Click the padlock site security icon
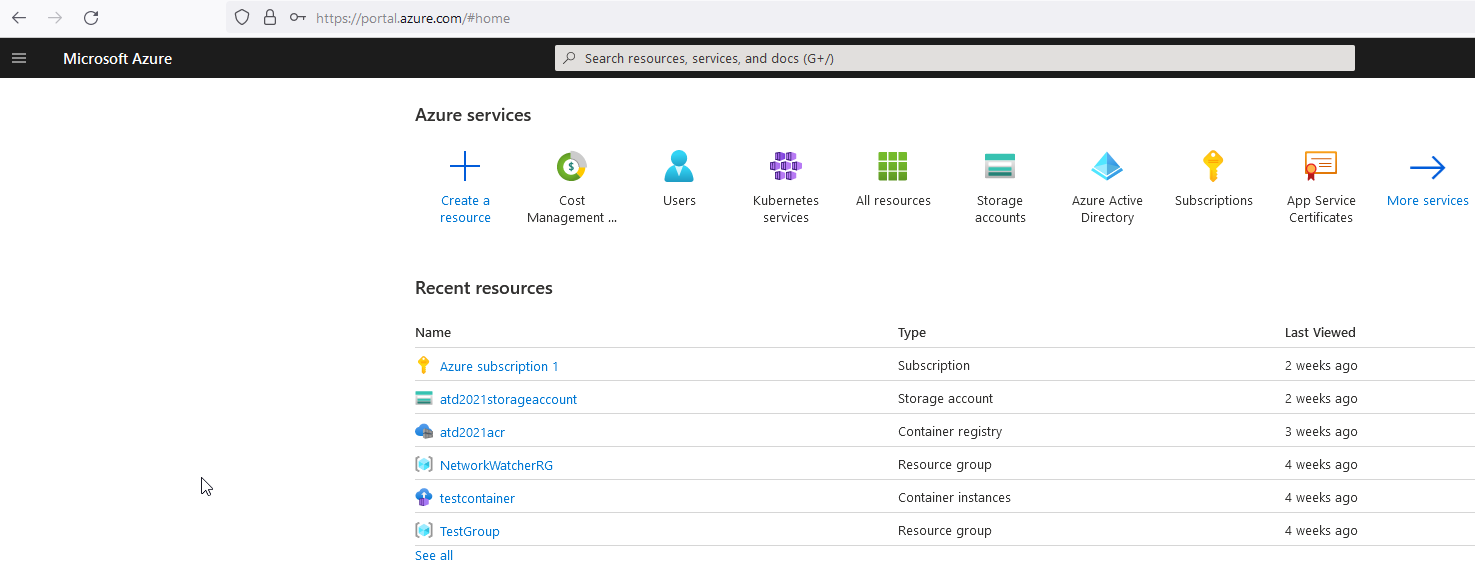This screenshot has height=572, width=1475. tap(269, 18)
